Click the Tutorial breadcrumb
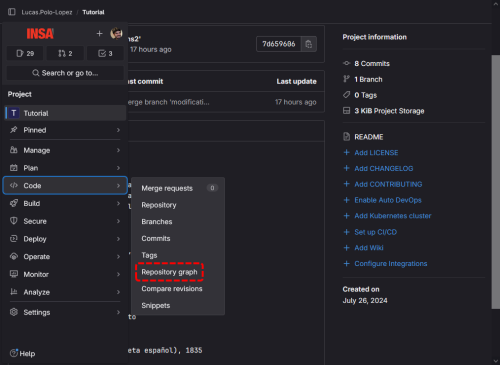500x365 pixels. (93, 12)
